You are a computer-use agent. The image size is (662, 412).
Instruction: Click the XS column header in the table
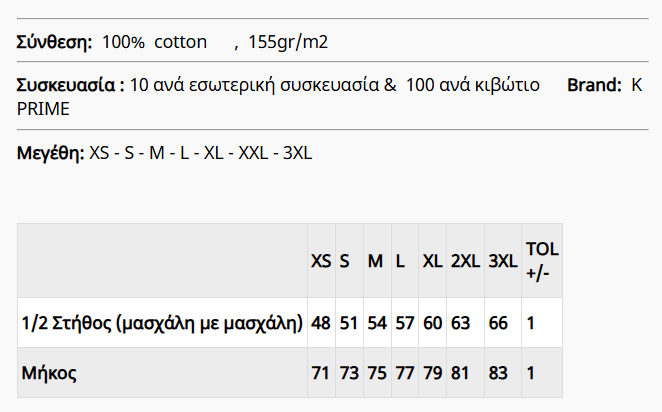coord(321,261)
